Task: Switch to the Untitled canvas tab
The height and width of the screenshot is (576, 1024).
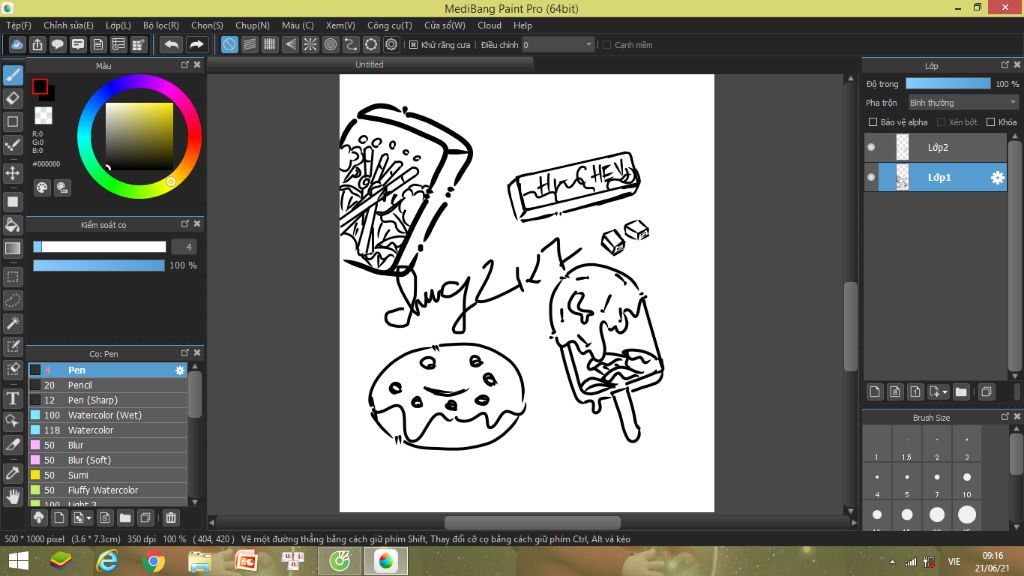Action: (x=369, y=65)
